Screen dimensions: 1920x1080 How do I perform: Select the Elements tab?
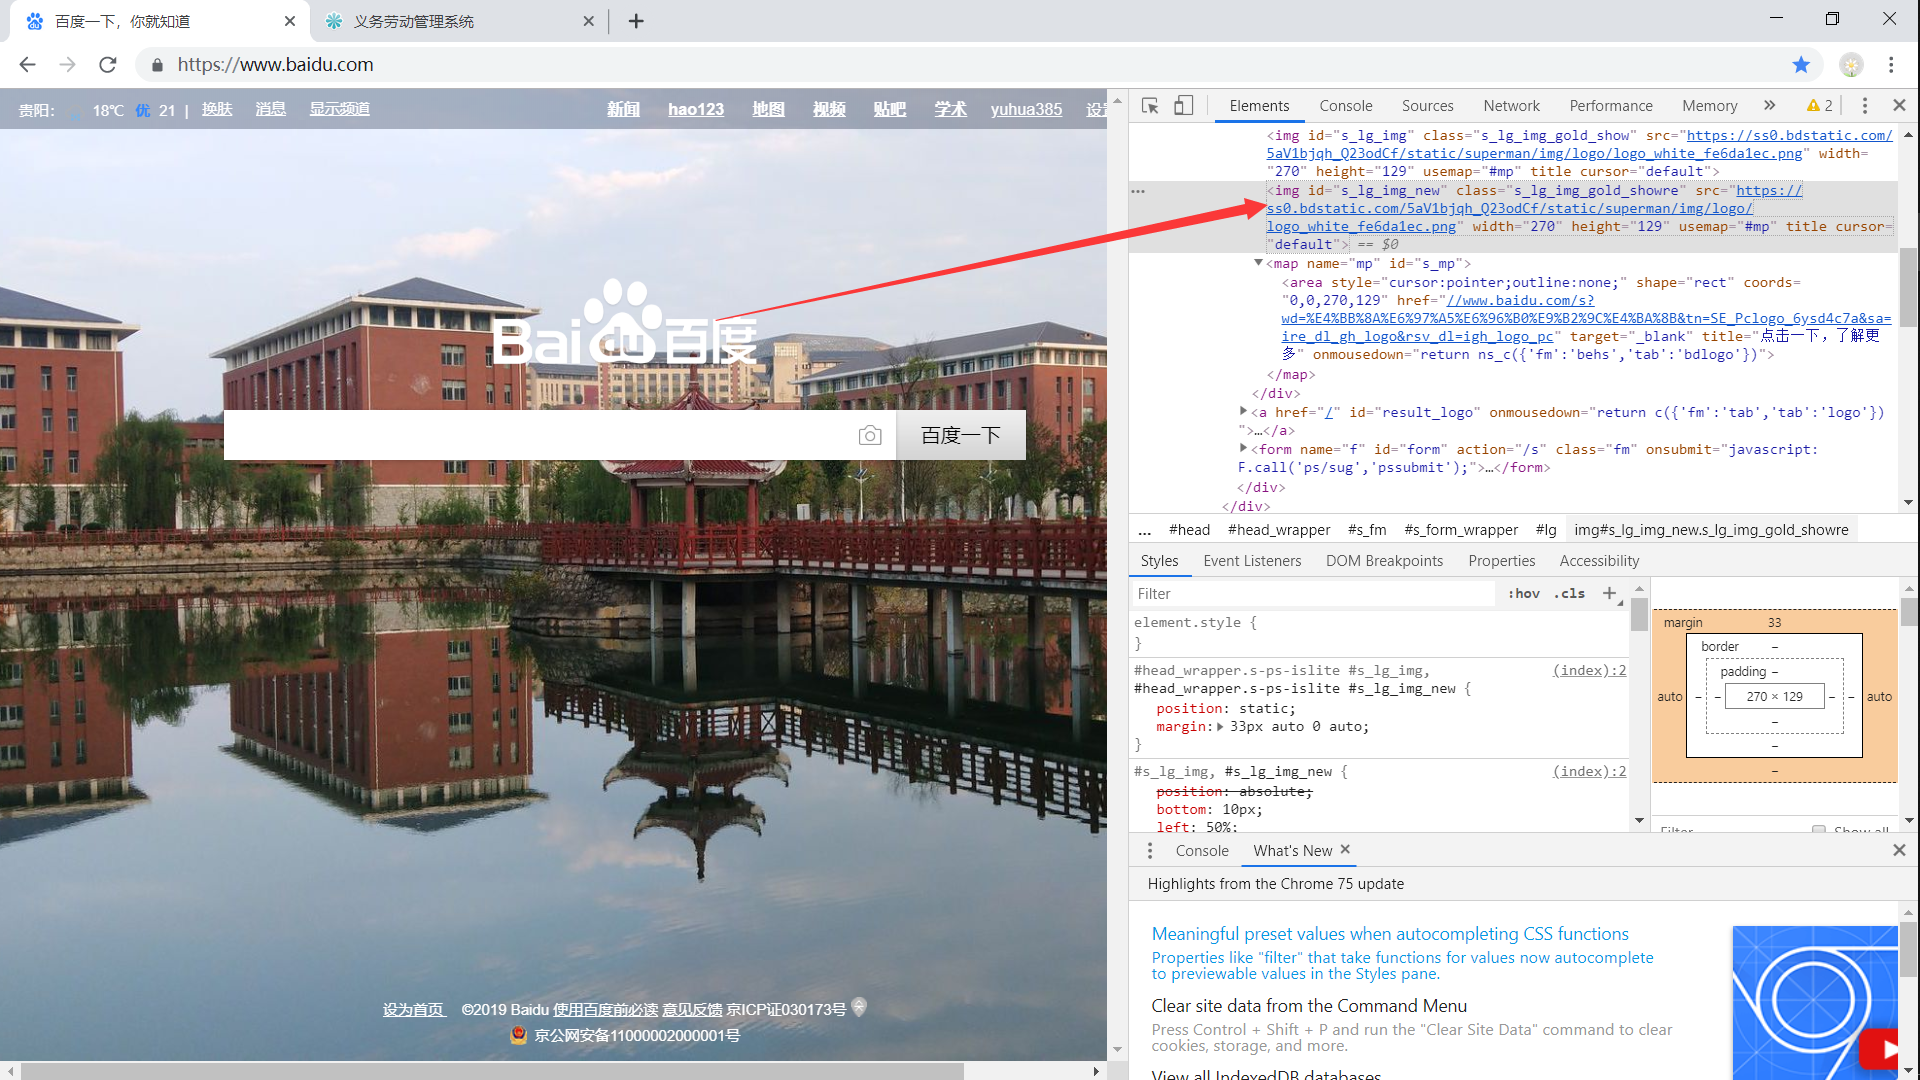[x=1260, y=106]
